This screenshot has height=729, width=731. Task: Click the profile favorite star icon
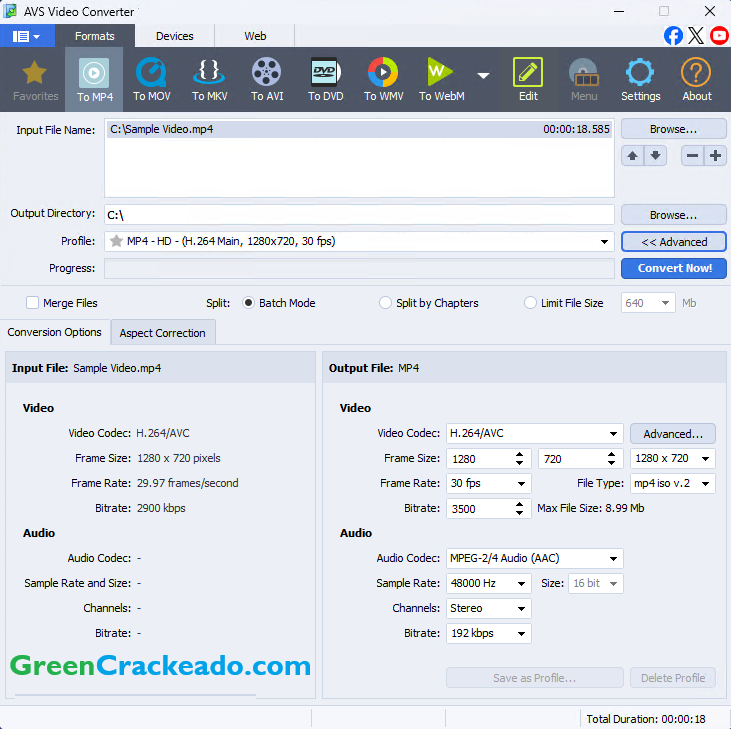click(x=116, y=241)
